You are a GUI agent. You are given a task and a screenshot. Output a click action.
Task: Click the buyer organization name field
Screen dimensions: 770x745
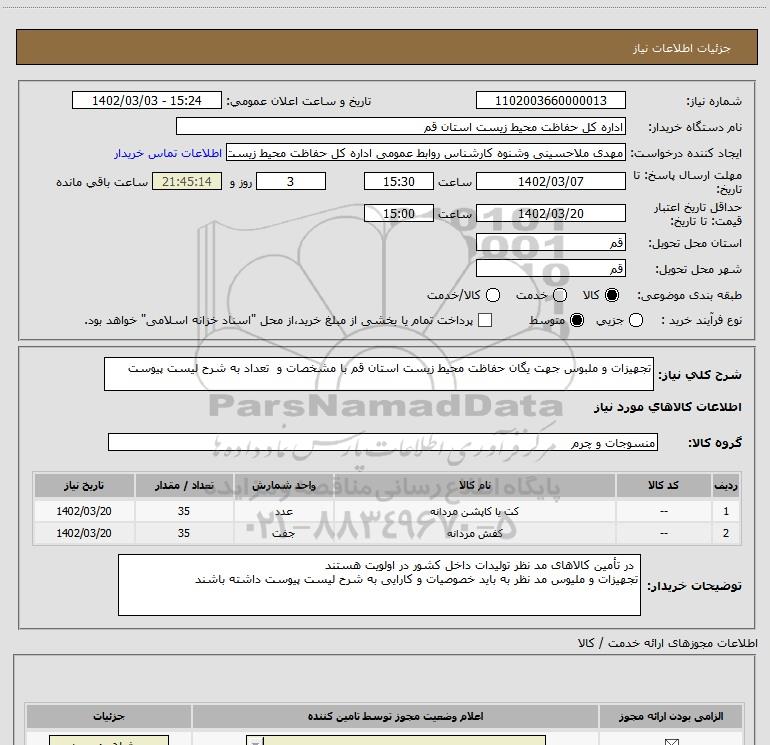coord(401,126)
